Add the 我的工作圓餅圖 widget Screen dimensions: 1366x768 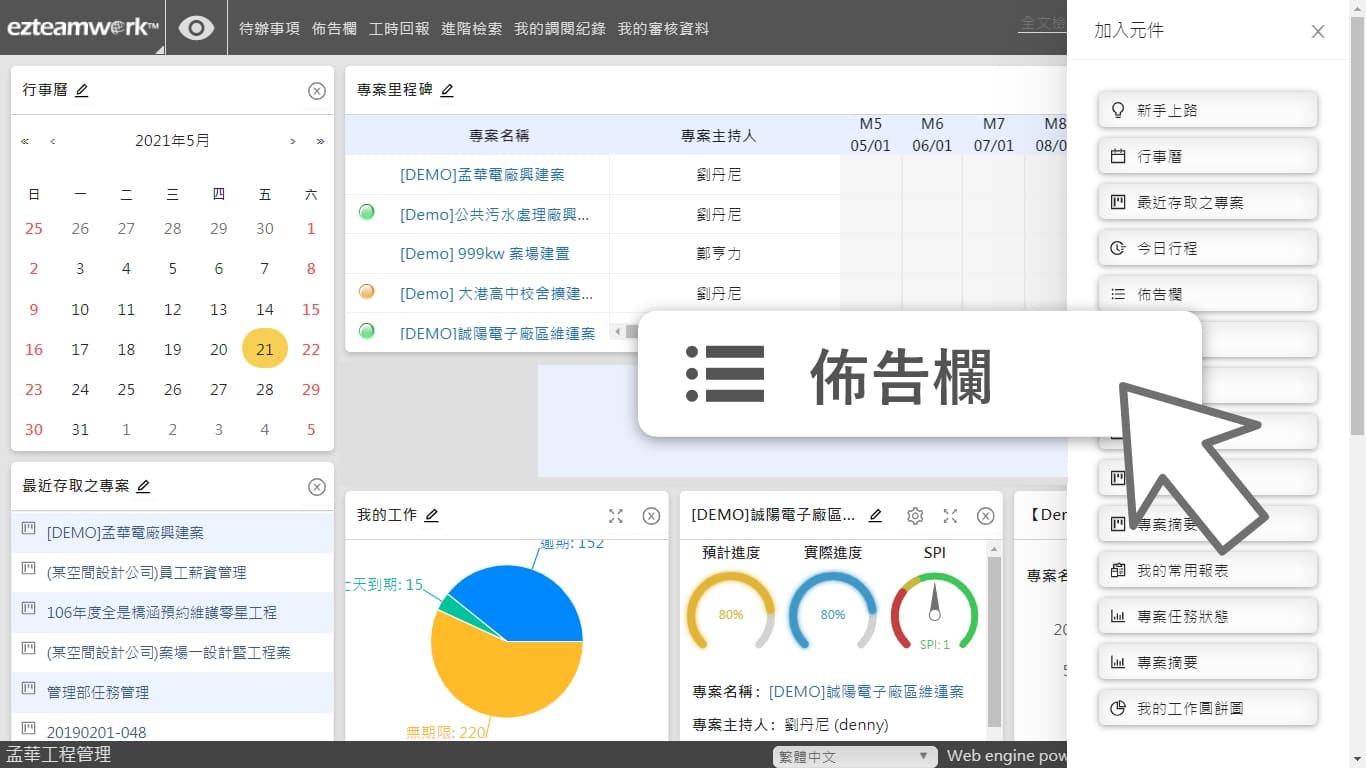coord(1207,708)
